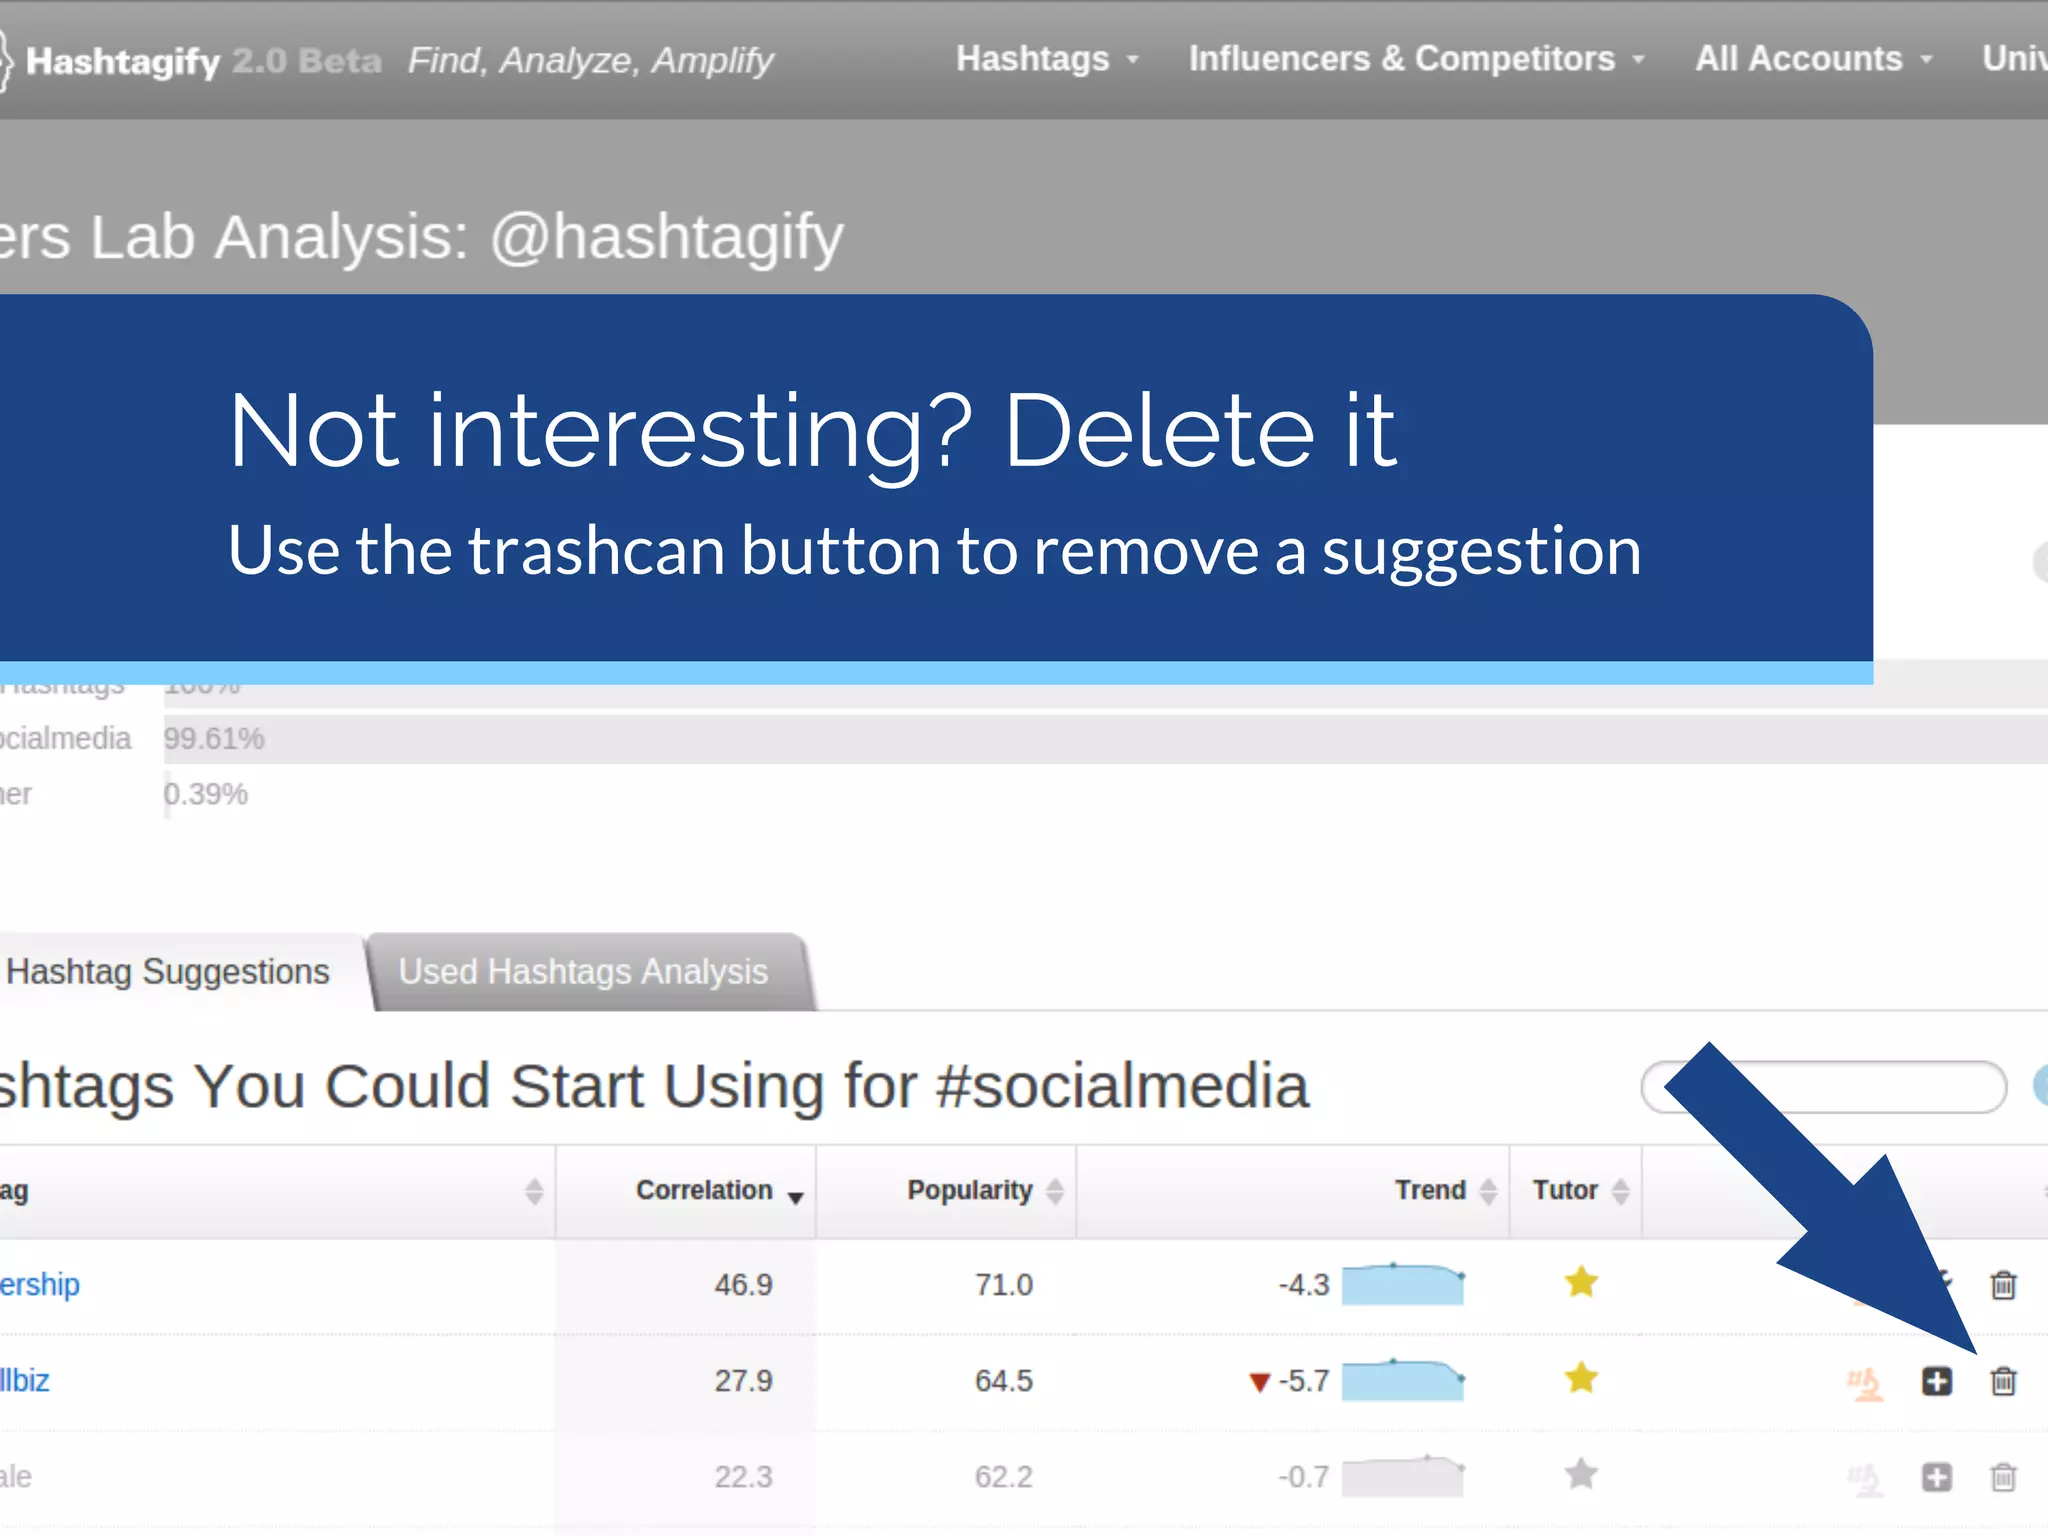Select the 64.5 popularity value
Viewport: 2048px width, 1536px height.
tap(1004, 1381)
